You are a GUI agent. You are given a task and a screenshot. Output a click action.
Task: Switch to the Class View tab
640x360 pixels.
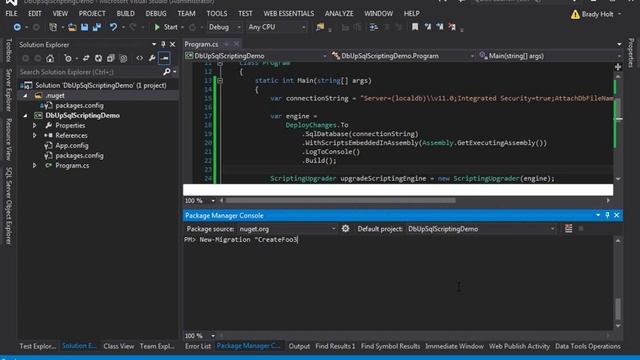pyautogui.click(x=118, y=346)
